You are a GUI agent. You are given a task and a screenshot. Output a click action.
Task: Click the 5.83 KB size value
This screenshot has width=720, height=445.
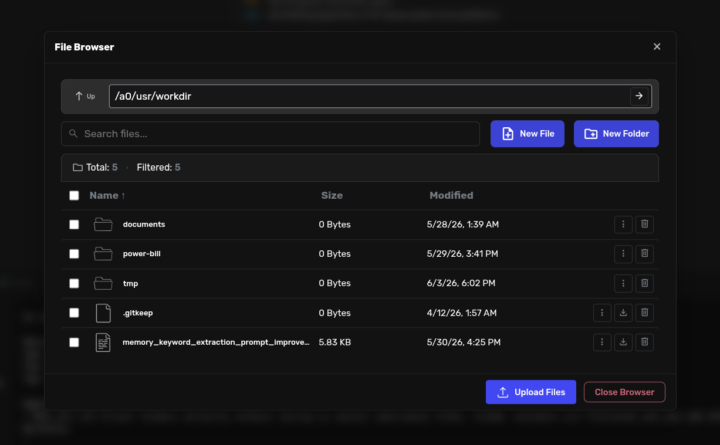click(x=335, y=342)
